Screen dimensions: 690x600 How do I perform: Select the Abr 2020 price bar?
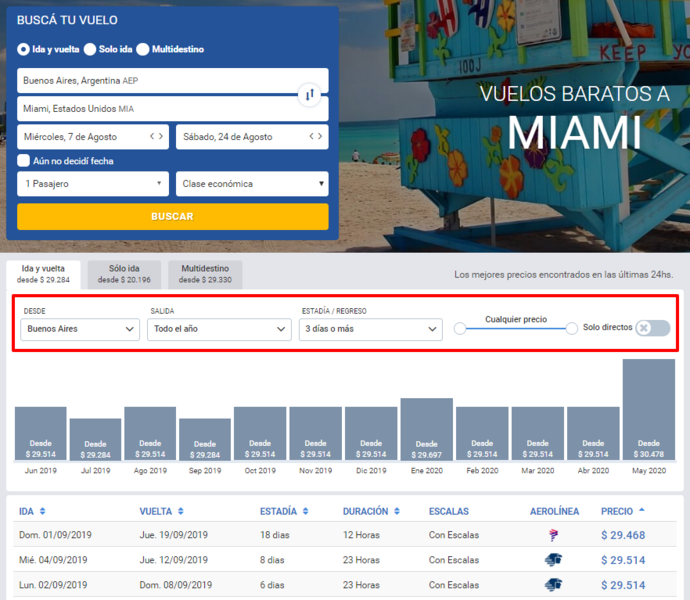pos(593,433)
